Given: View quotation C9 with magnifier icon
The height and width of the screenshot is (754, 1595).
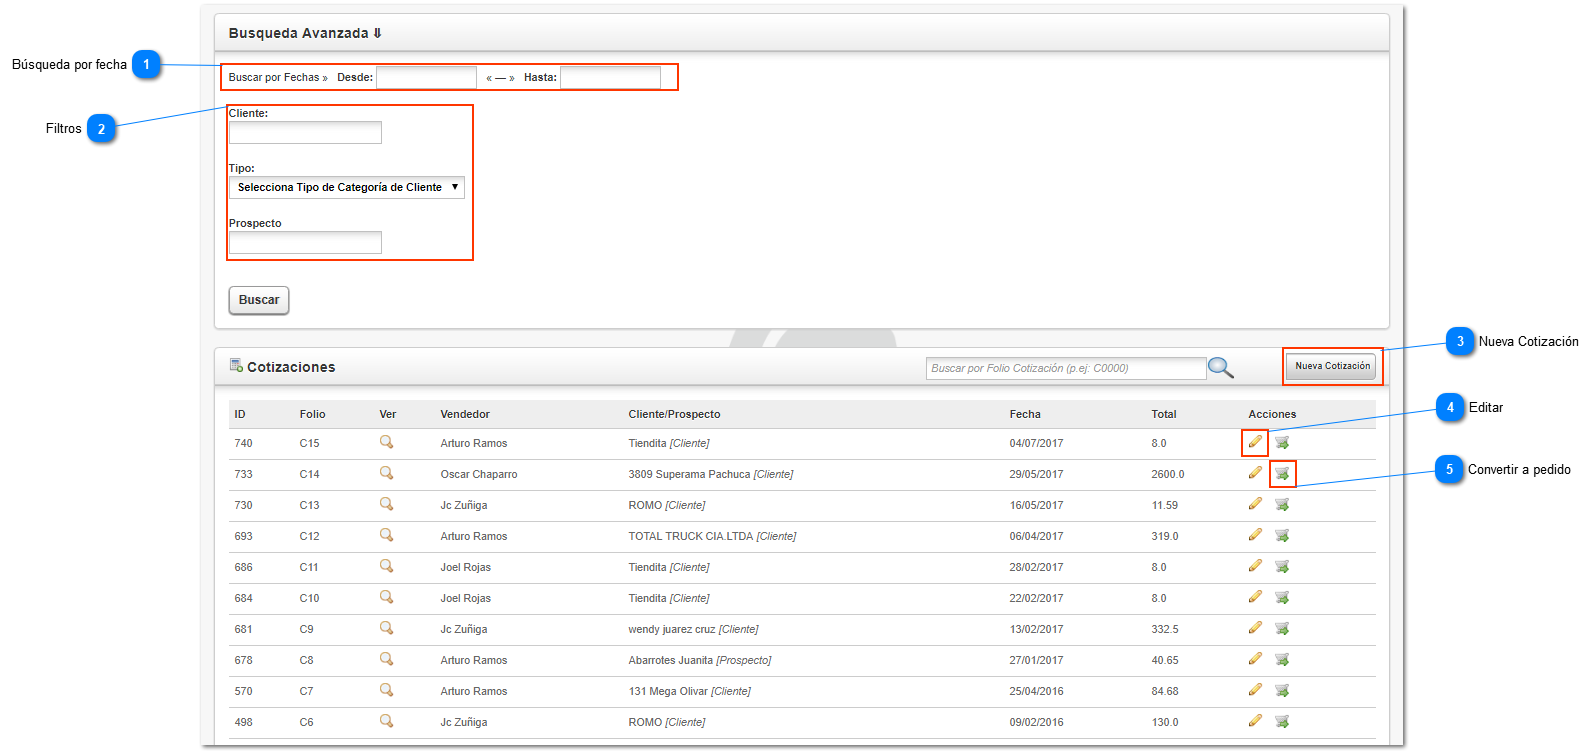Looking at the screenshot, I should (x=386, y=628).
